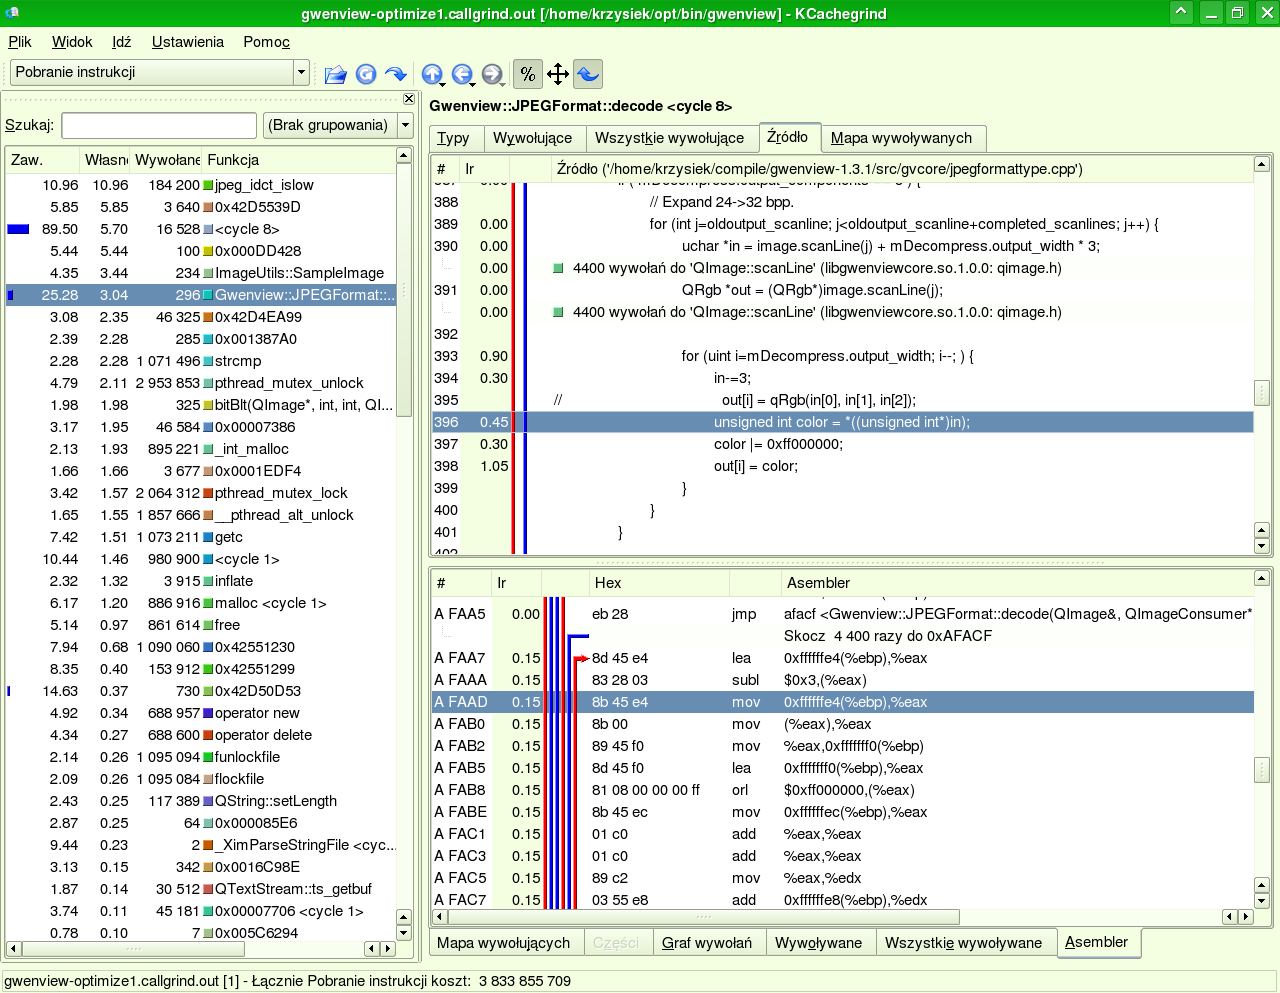
Task: Toggle the percentage relative cost button
Action: pyautogui.click(x=527, y=74)
